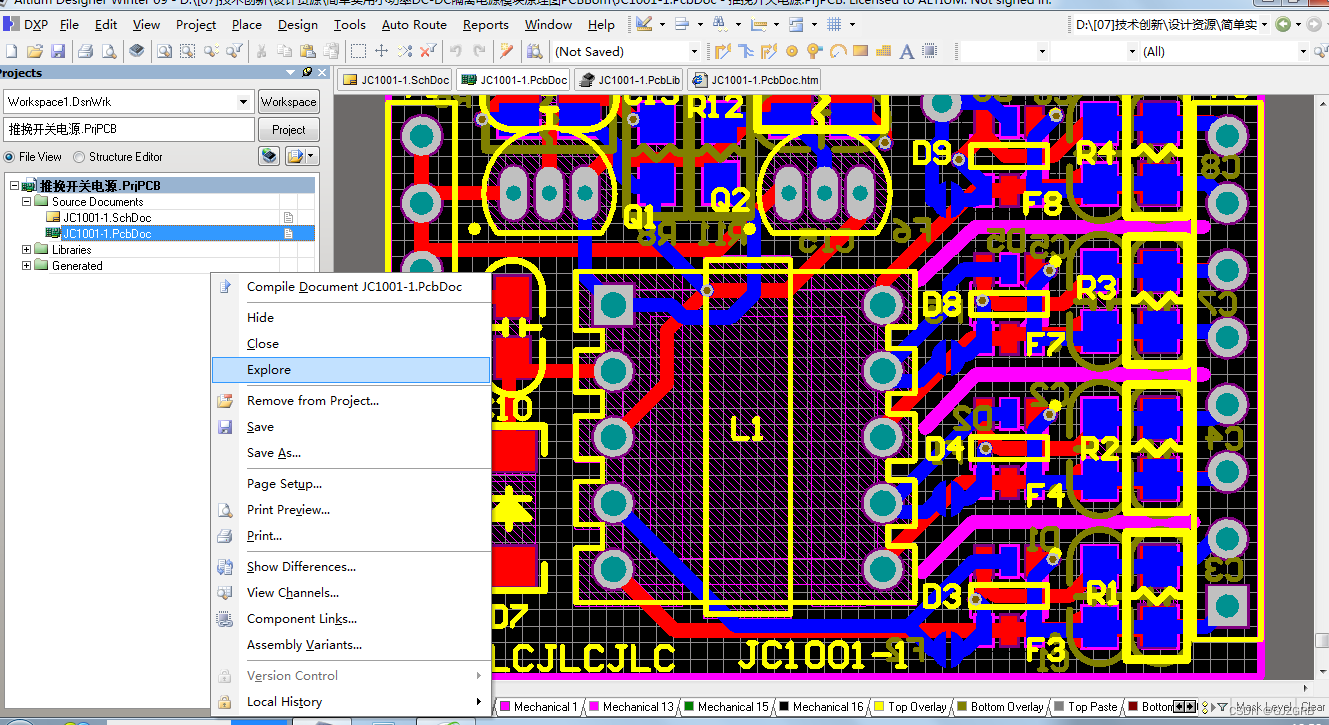Image resolution: width=1329 pixels, height=725 pixels.
Task: Click the Undo toolbar icon
Action: pos(457,51)
